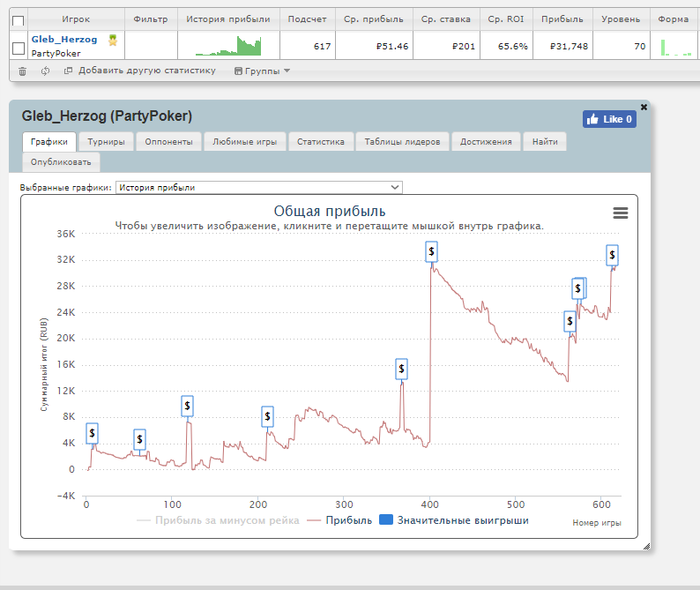Close the Gleb_Herzog panel with X
This screenshot has height=590, width=700.
pos(644,107)
